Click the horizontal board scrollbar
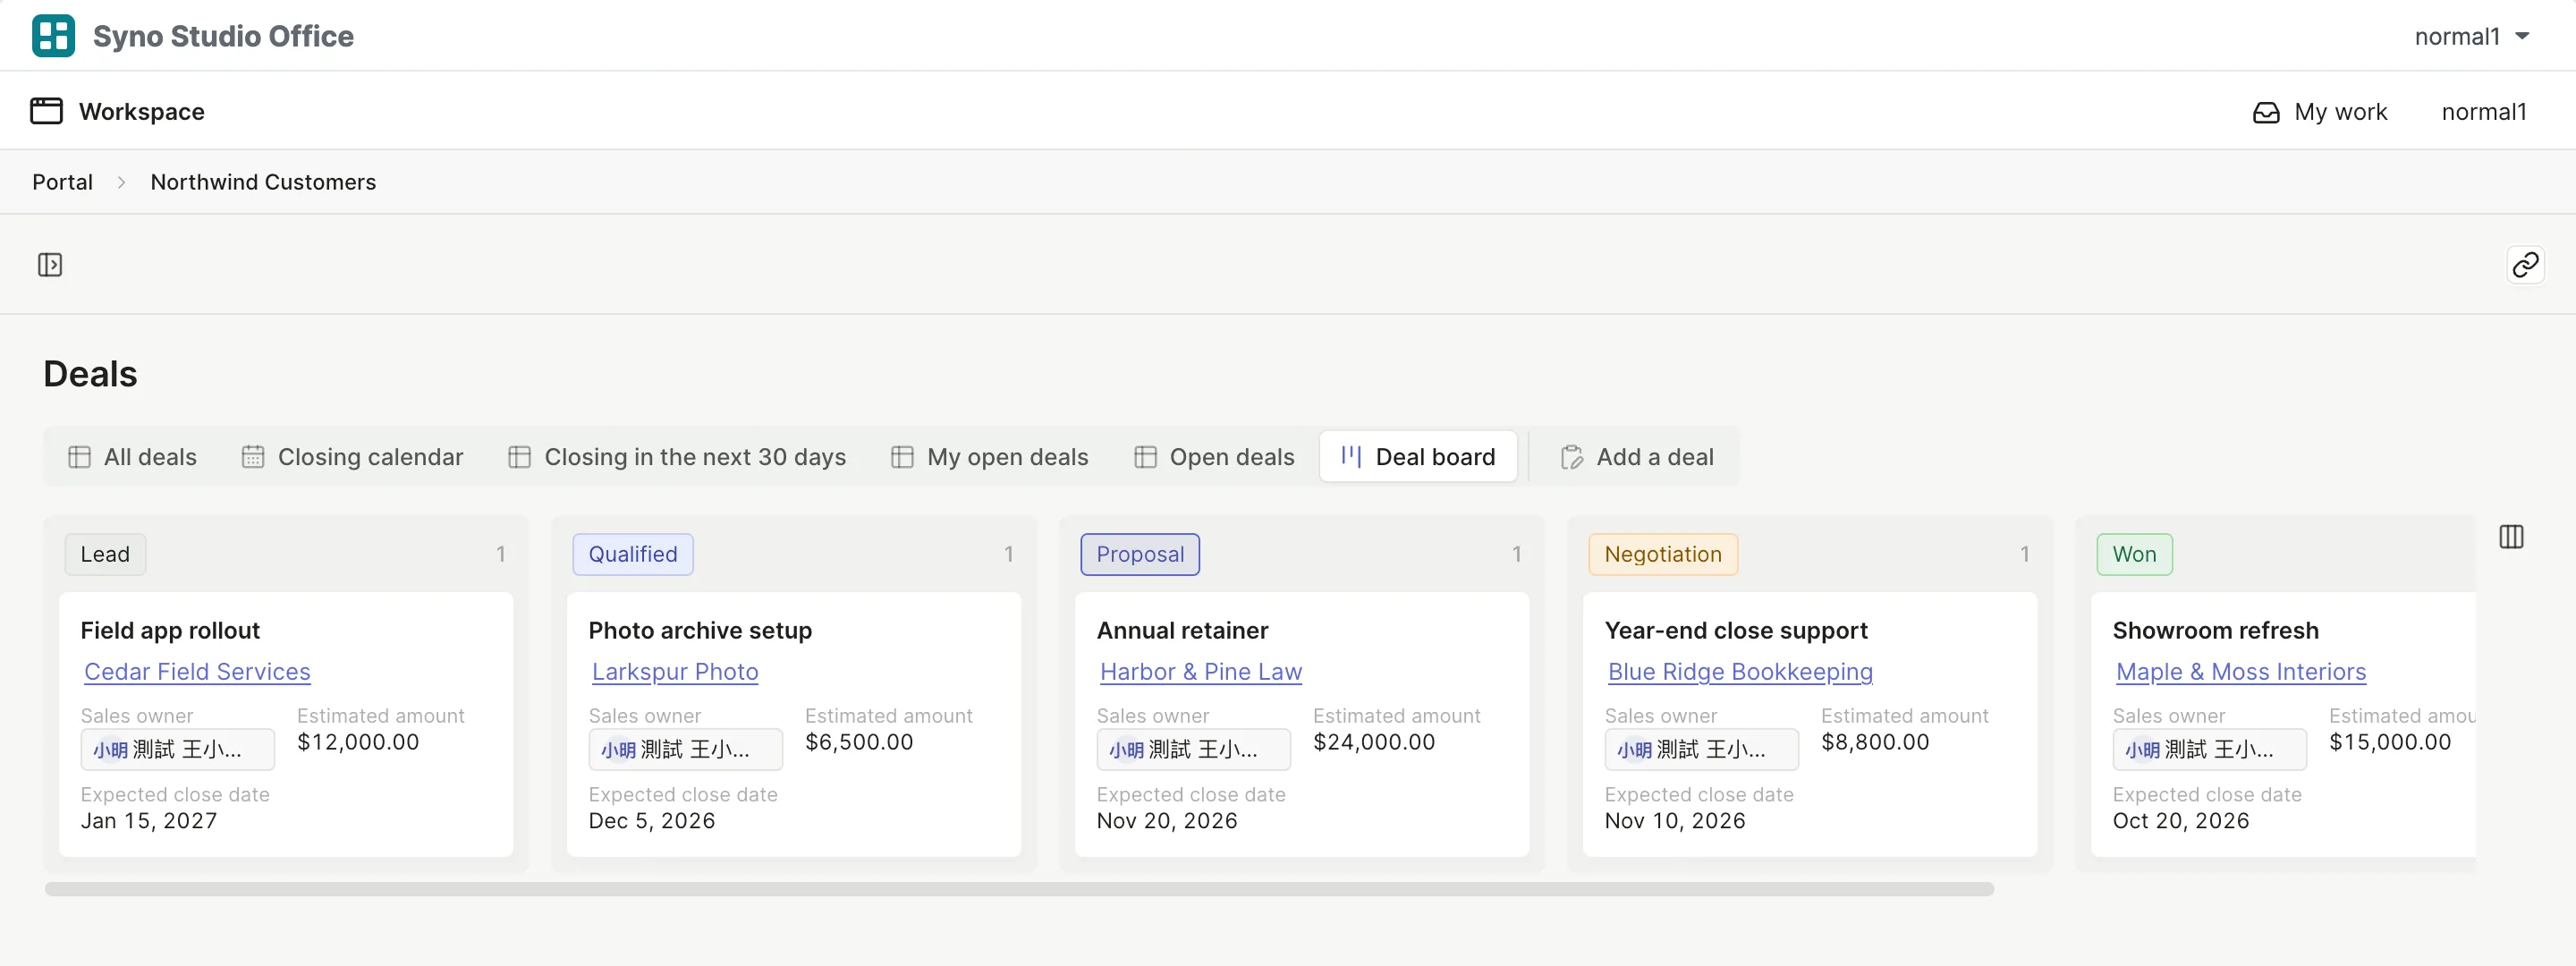The height and width of the screenshot is (966, 2576). tap(1019, 889)
